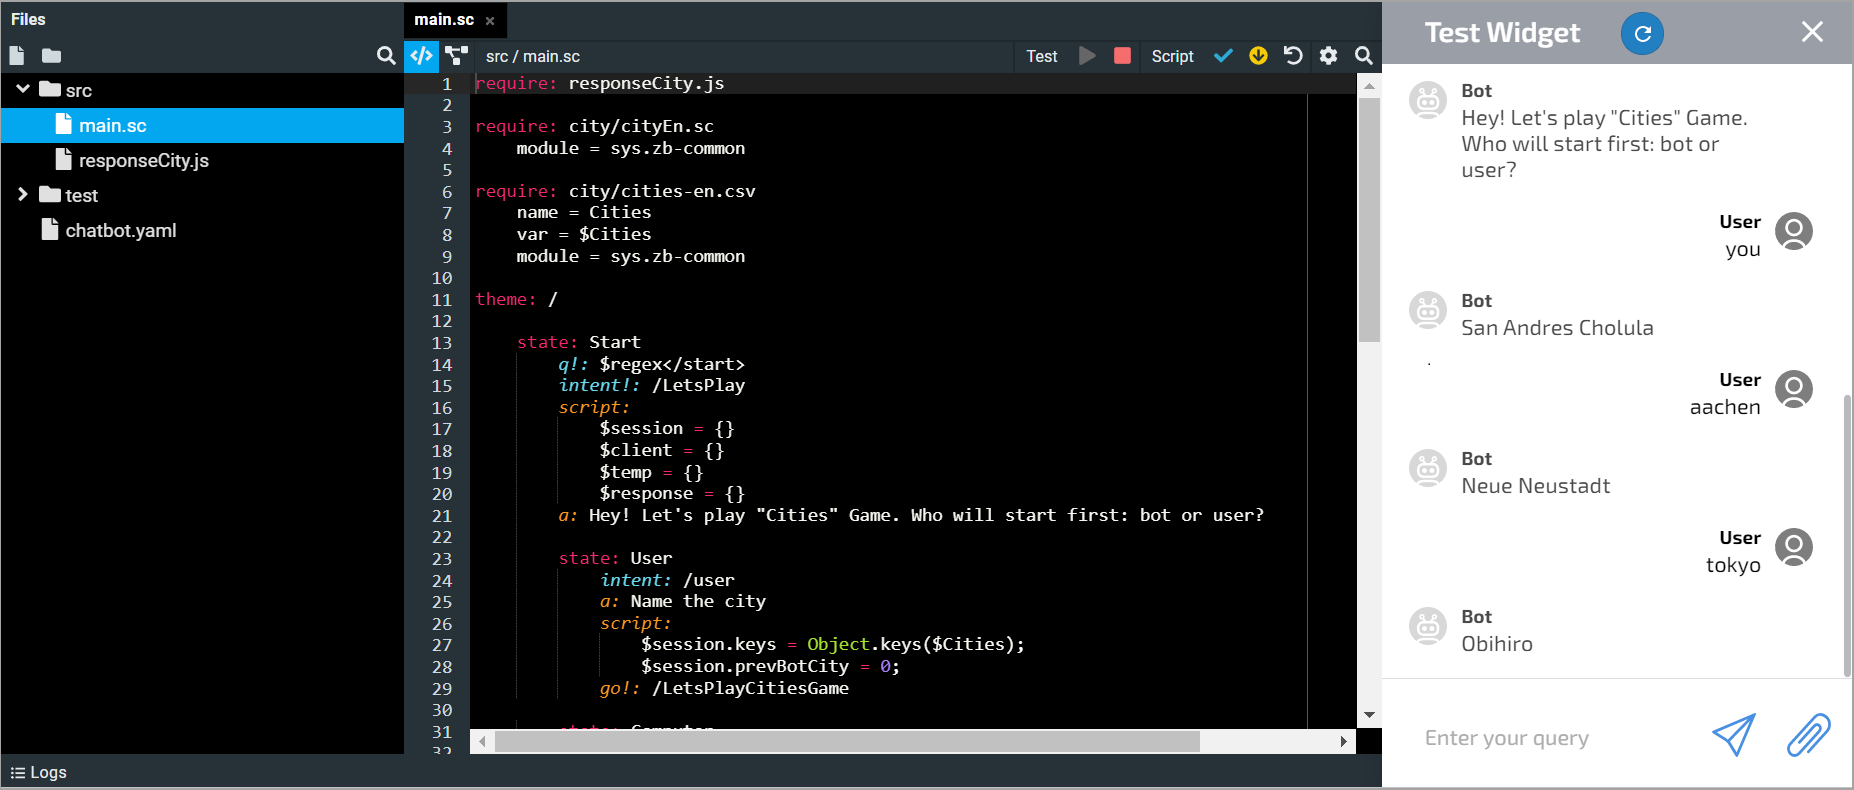The height and width of the screenshot is (790, 1854).
Task: Open editor settings gear
Action: (1328, 56)
